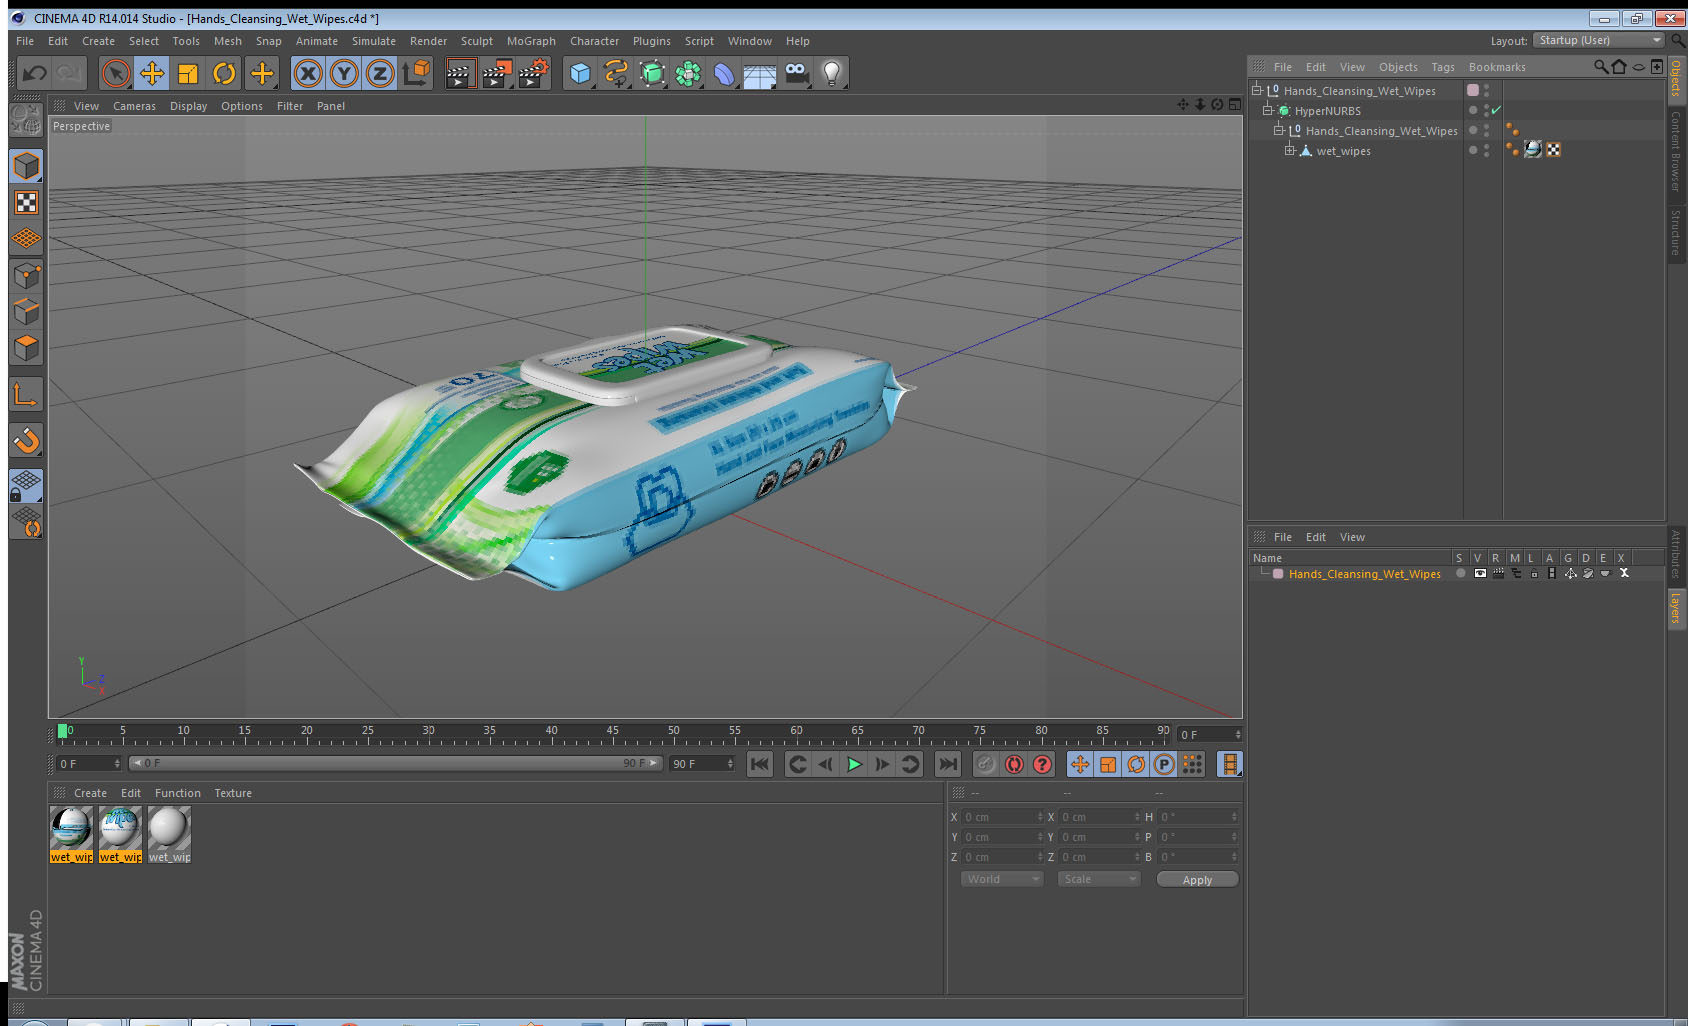
Task: Select the first wet_wip material thumbnail
Action: pyautogui.click(x=71, y=834)
